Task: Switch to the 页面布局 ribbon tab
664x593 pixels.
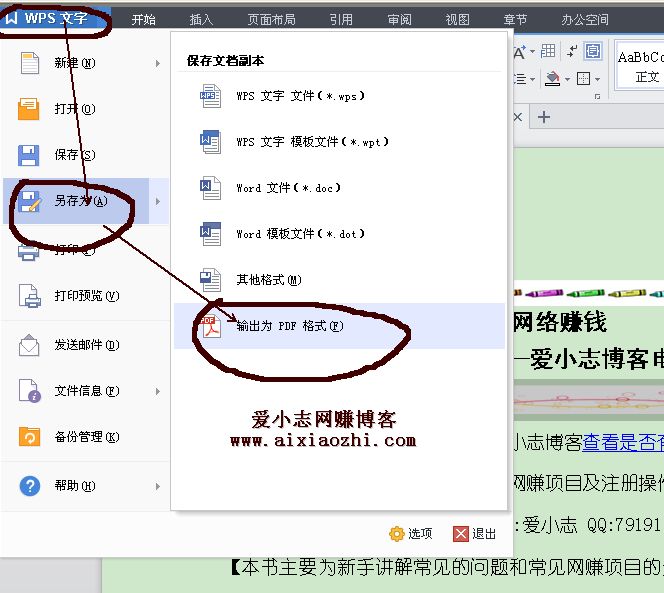Action: click(x=271, y=19)
